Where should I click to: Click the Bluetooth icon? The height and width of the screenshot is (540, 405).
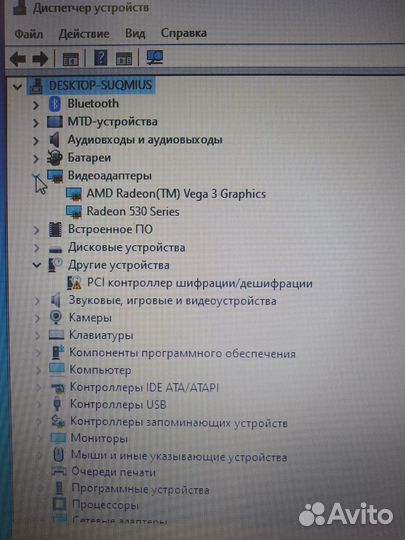pos(55,104)
